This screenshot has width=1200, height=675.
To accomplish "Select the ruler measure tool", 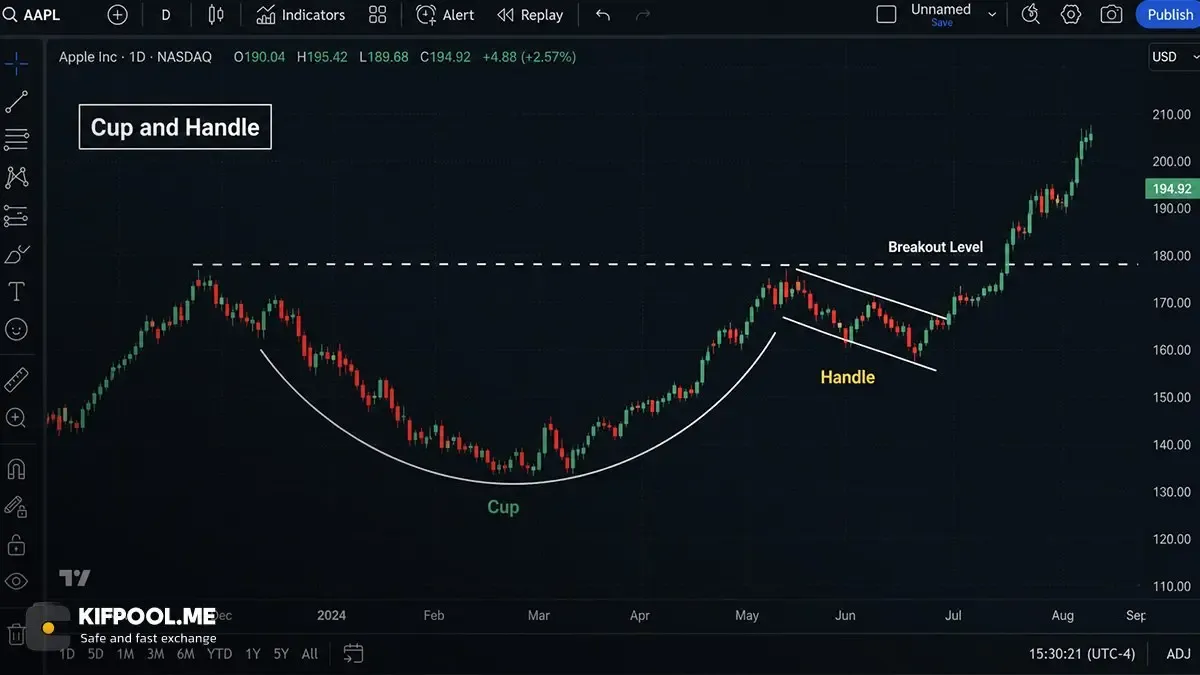I will (16, 380).
